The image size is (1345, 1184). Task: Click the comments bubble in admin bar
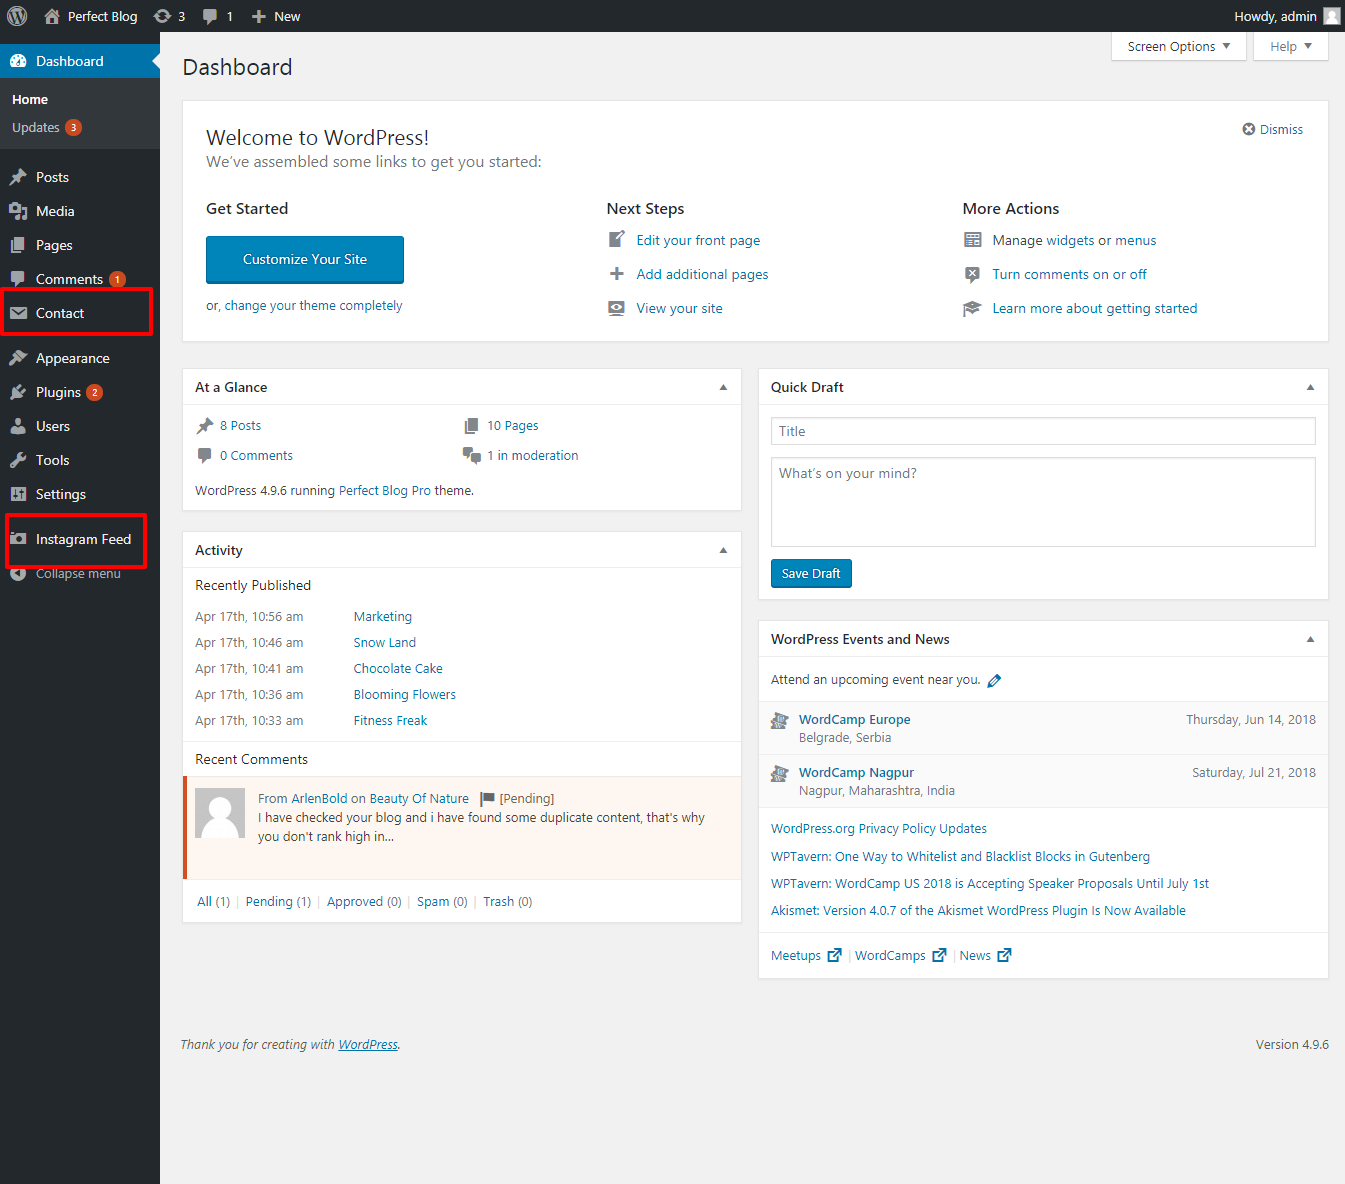(x=210, y=16)
